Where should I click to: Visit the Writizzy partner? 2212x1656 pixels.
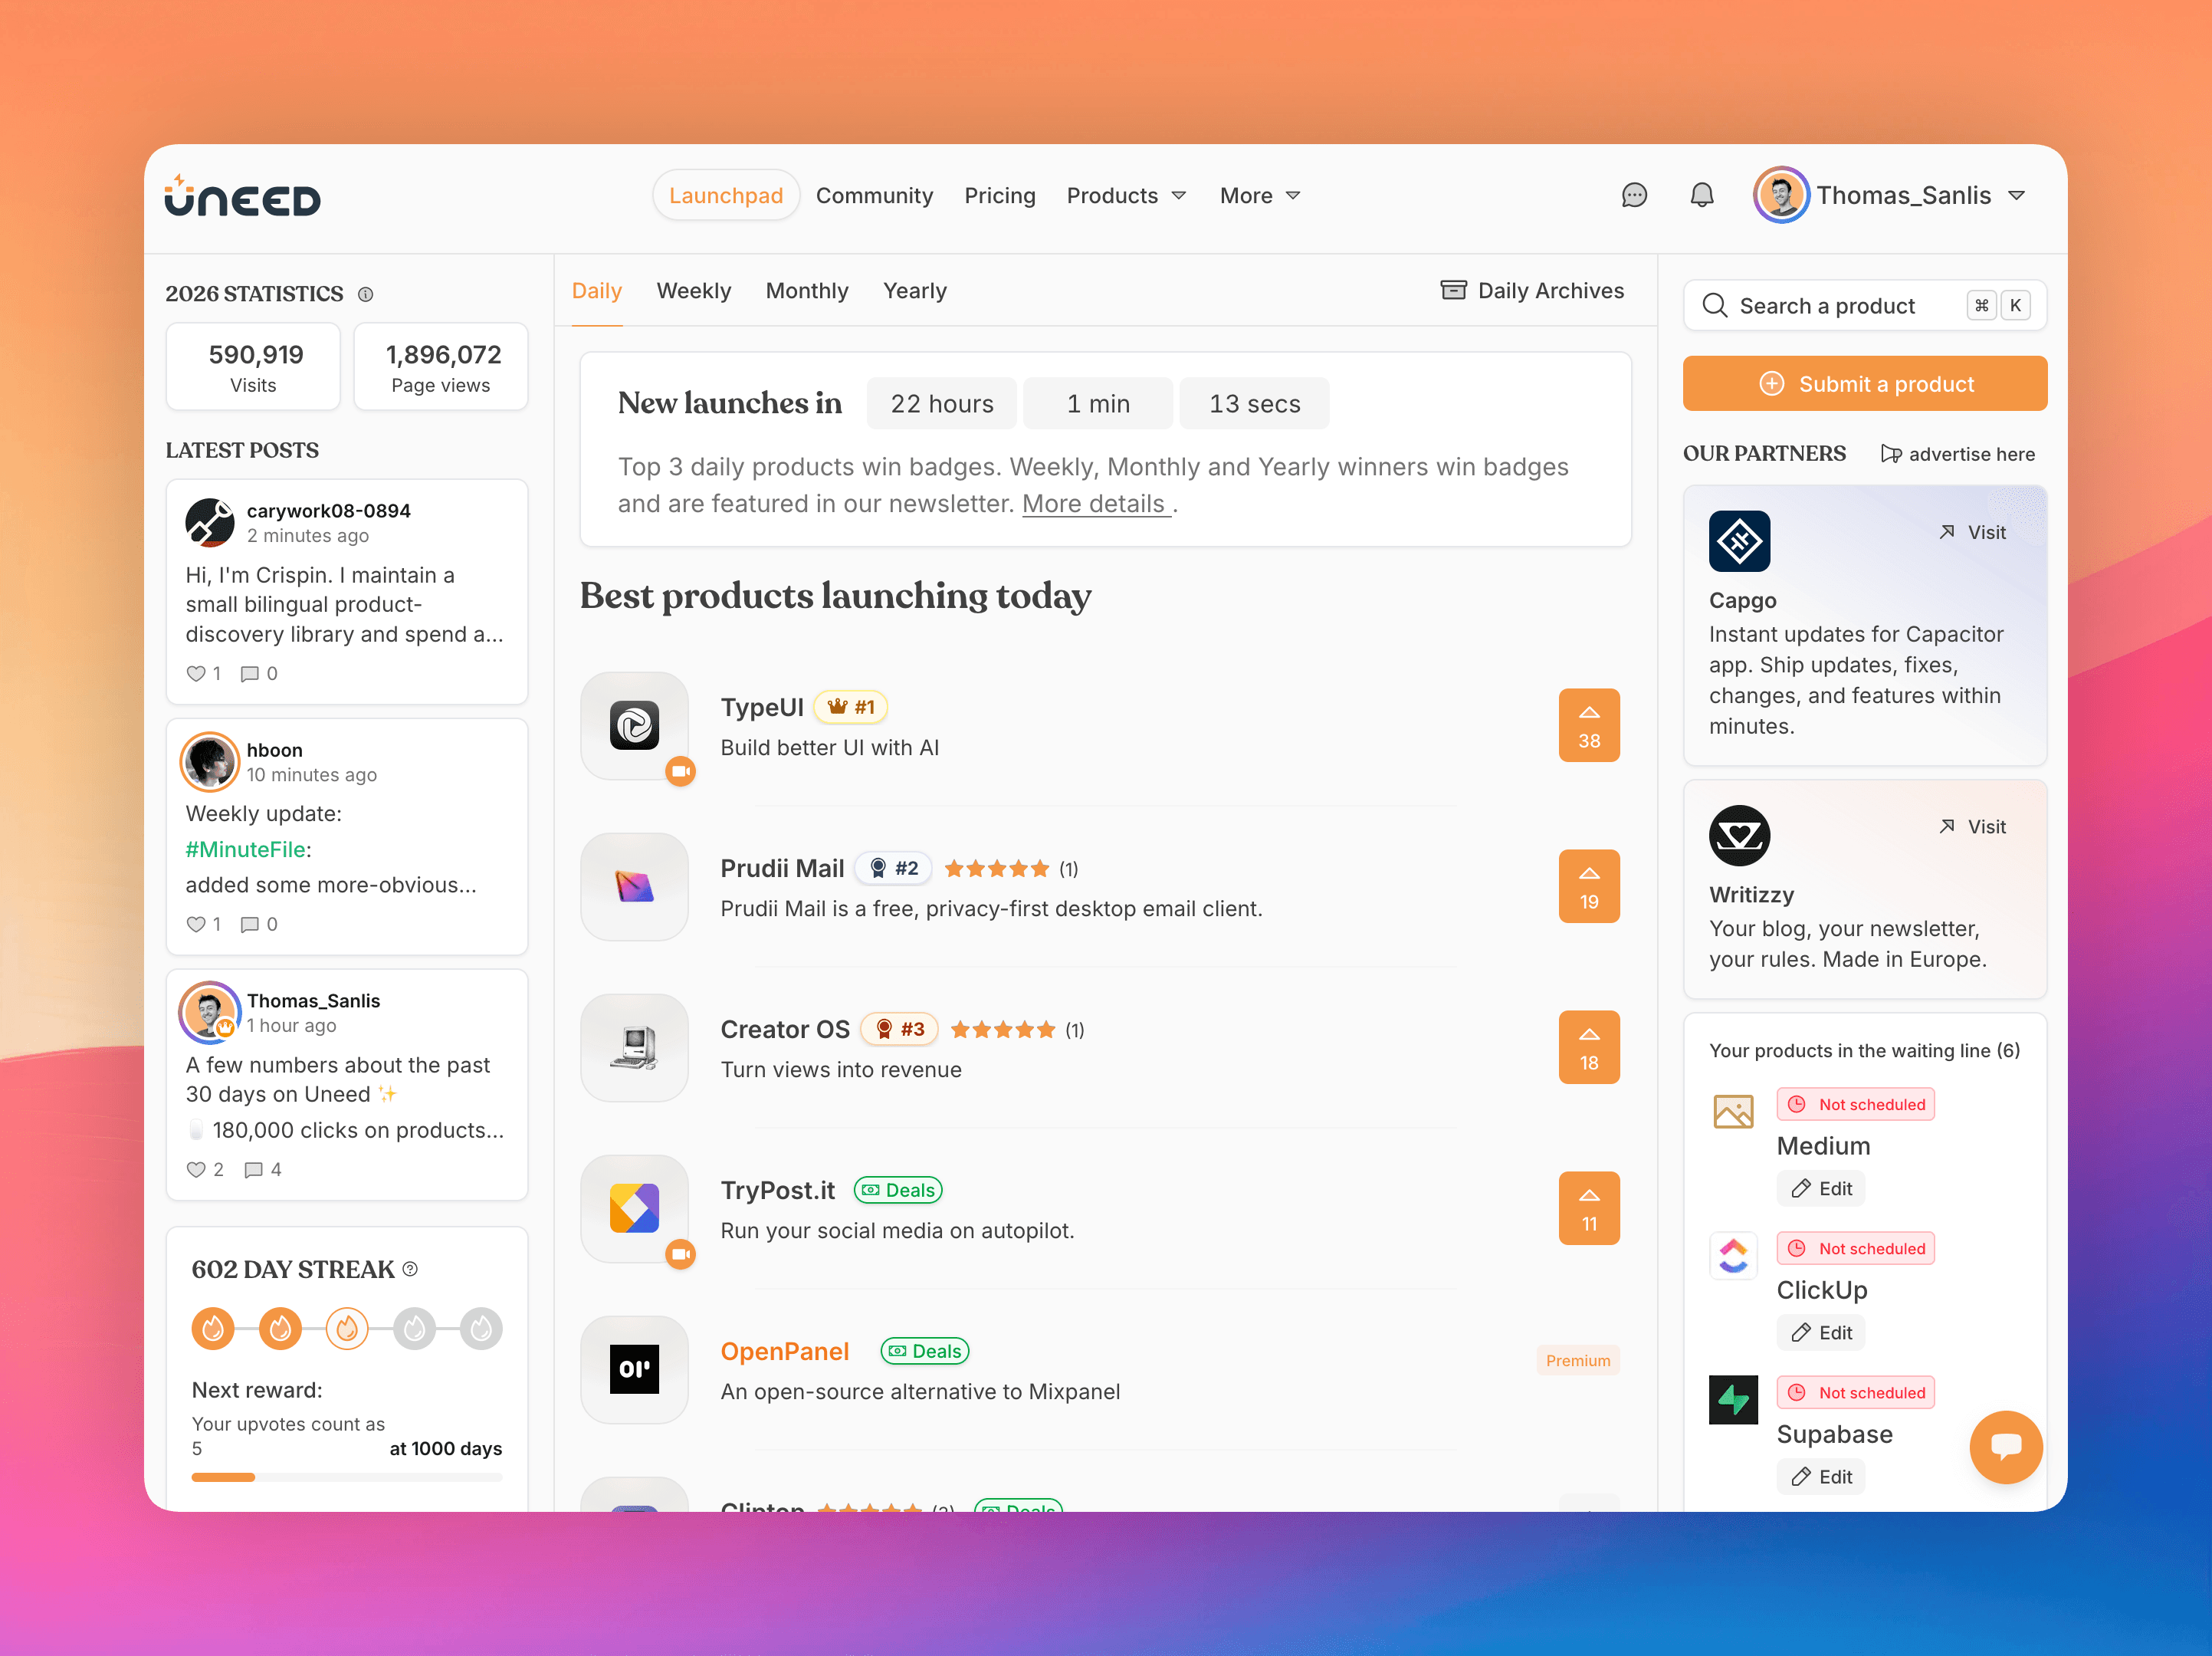1972,827
